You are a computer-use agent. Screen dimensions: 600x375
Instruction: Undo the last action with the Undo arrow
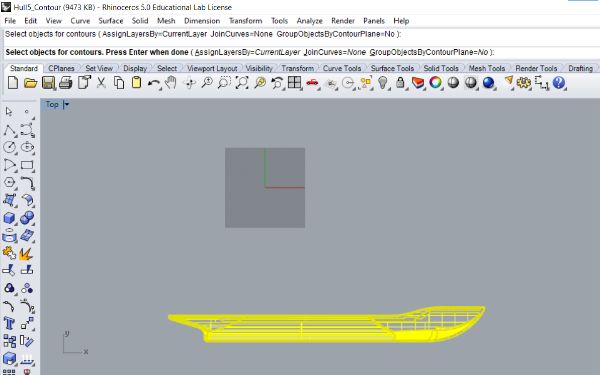tap(154, 83)
